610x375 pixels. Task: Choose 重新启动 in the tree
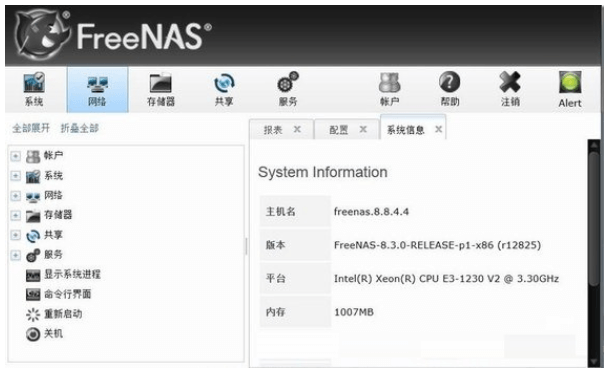pyautogui.click(x=63, y=314)
